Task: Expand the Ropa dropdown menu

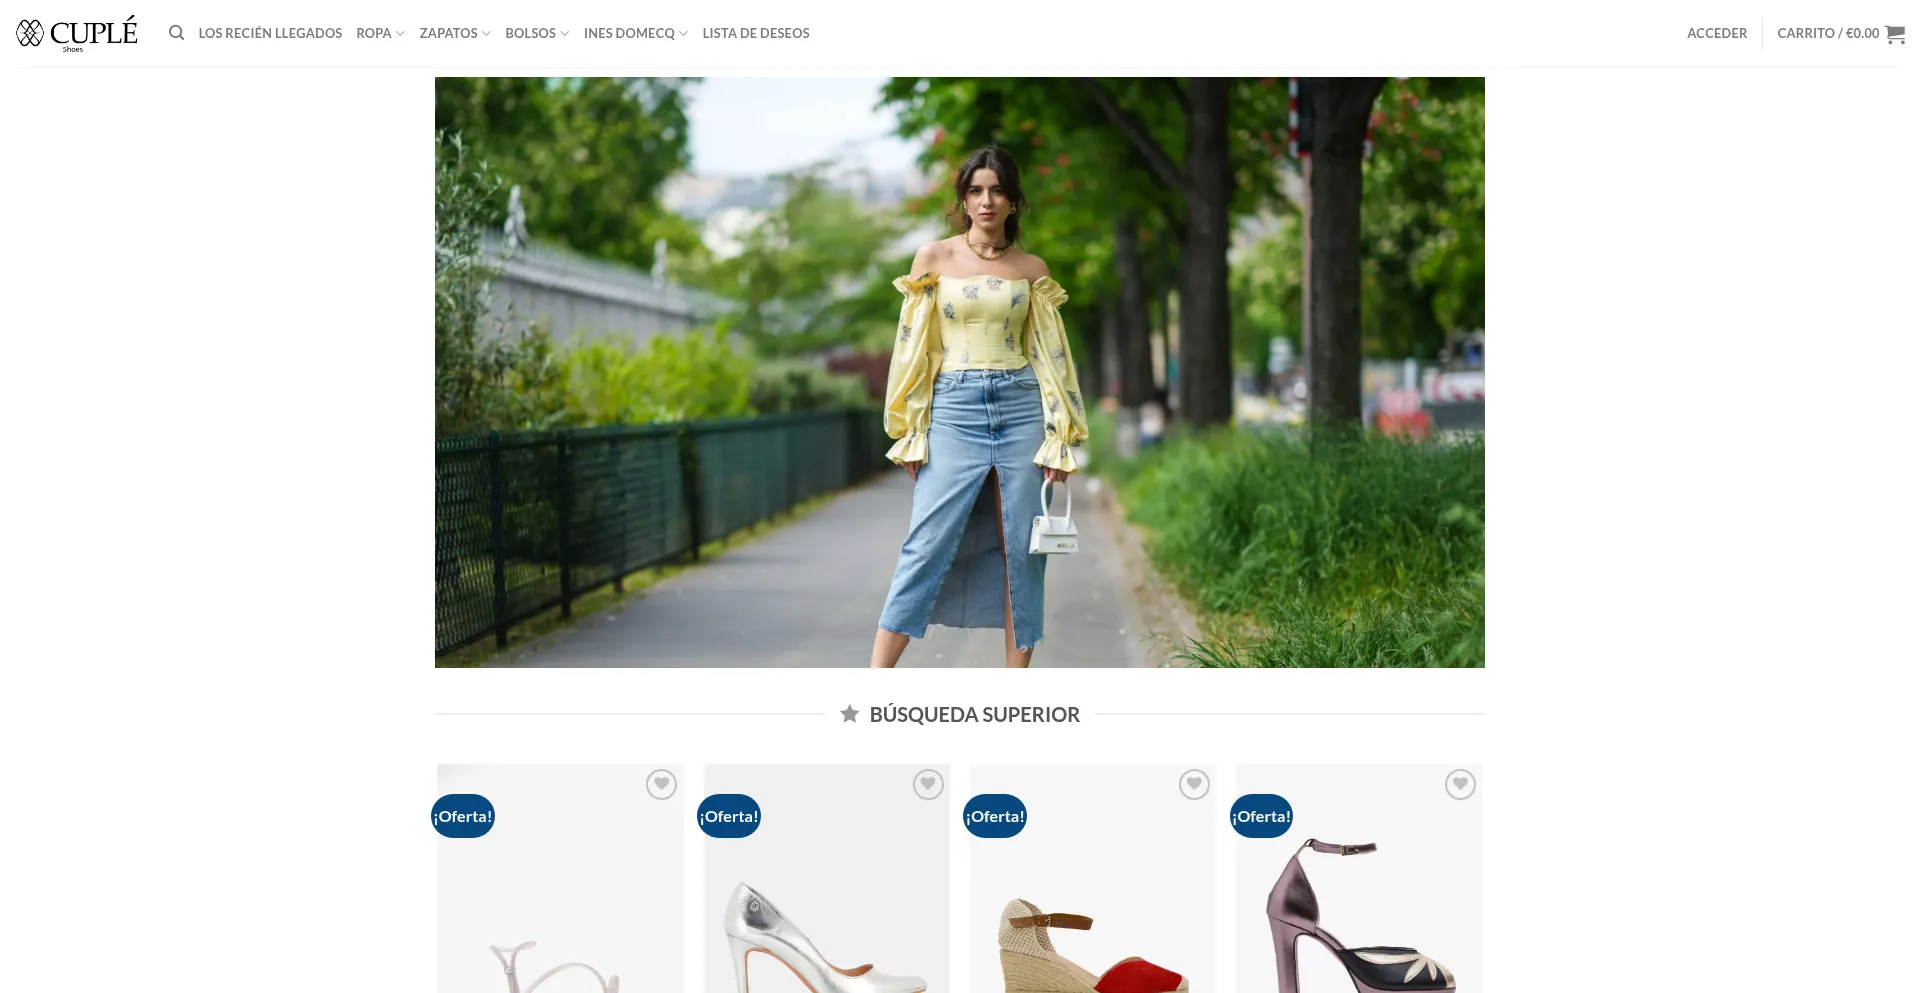Action: click(x=380, y=33)
